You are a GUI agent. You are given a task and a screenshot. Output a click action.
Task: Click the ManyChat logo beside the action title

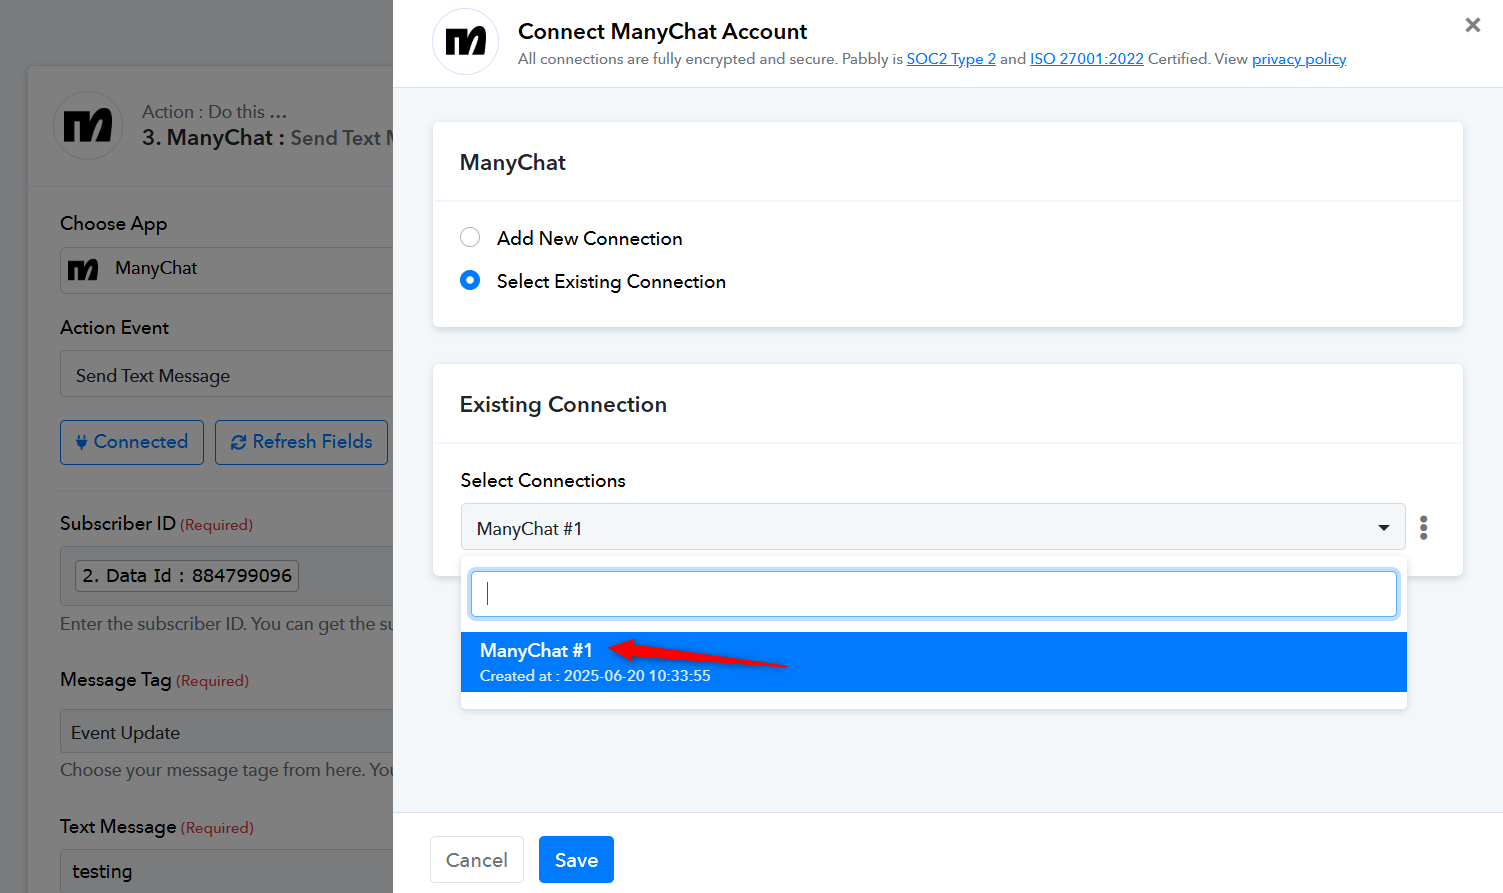[88, 125]
